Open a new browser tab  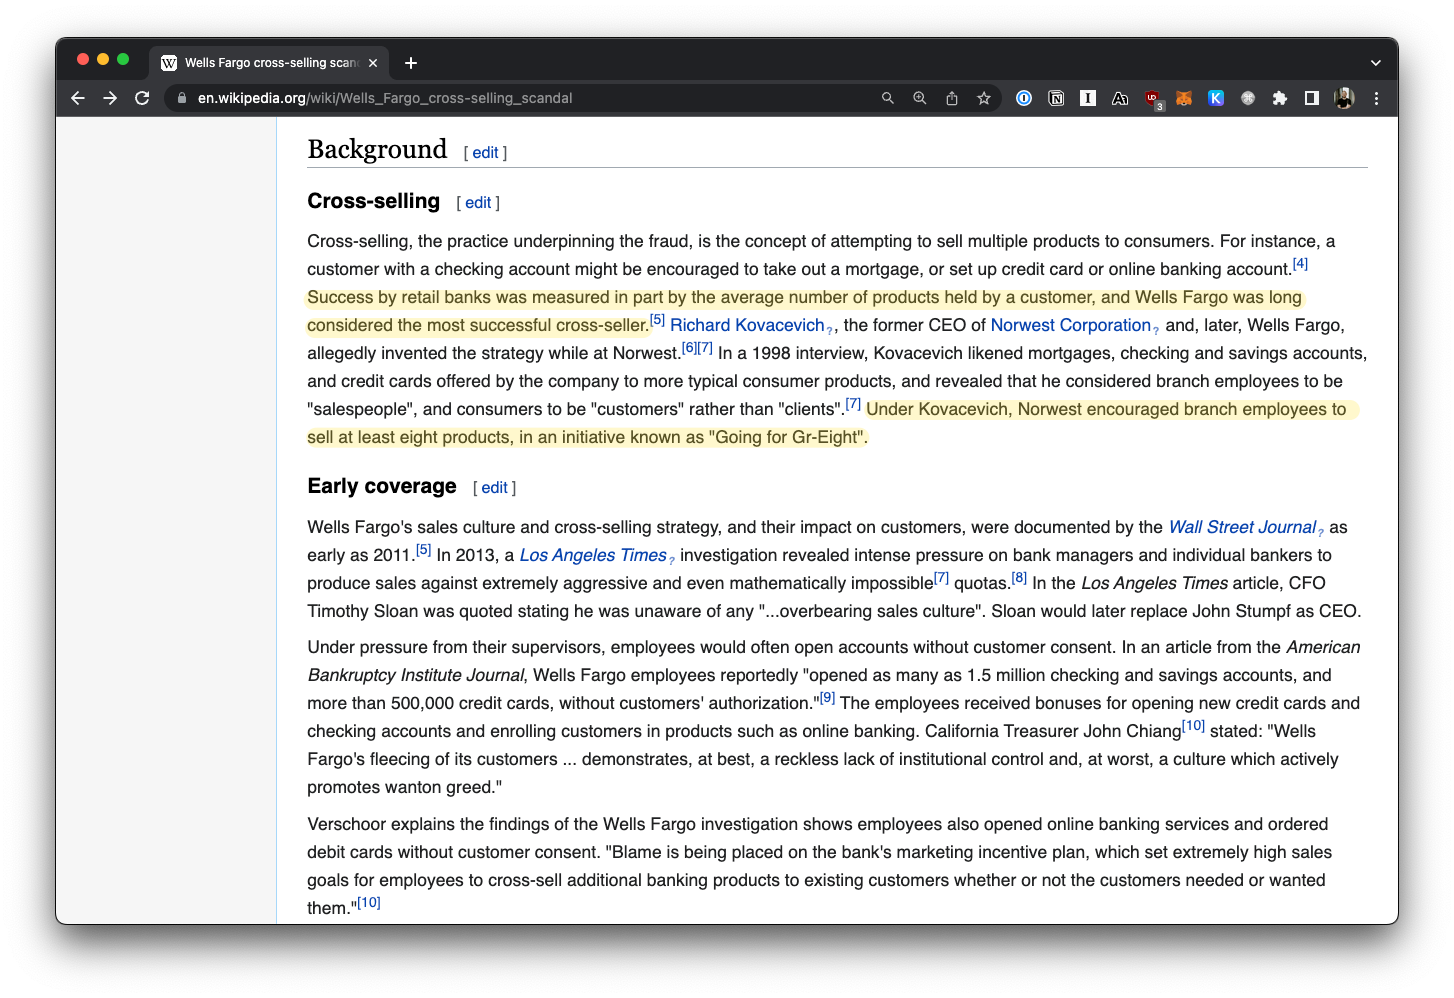click(410, 62)
